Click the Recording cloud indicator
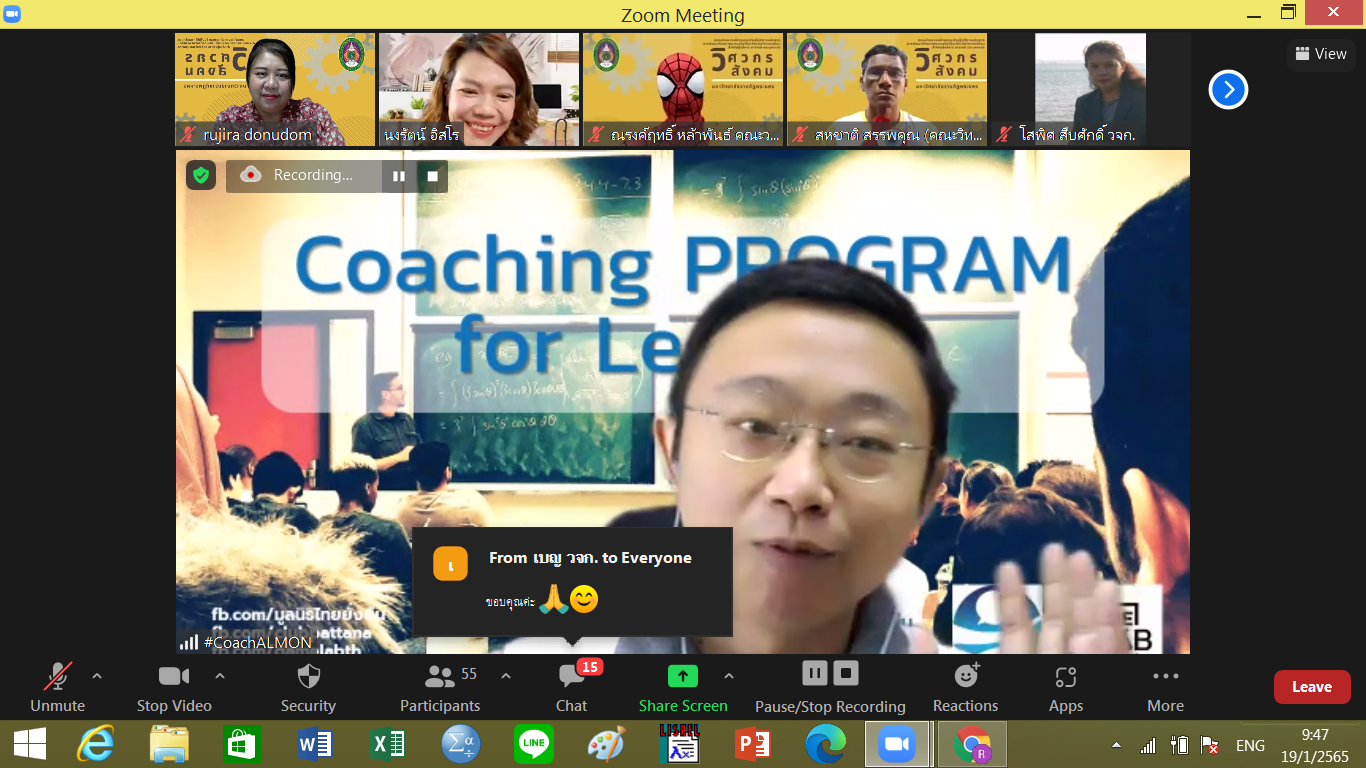The height and width of the screenshot is (768, 1366). 251,175
